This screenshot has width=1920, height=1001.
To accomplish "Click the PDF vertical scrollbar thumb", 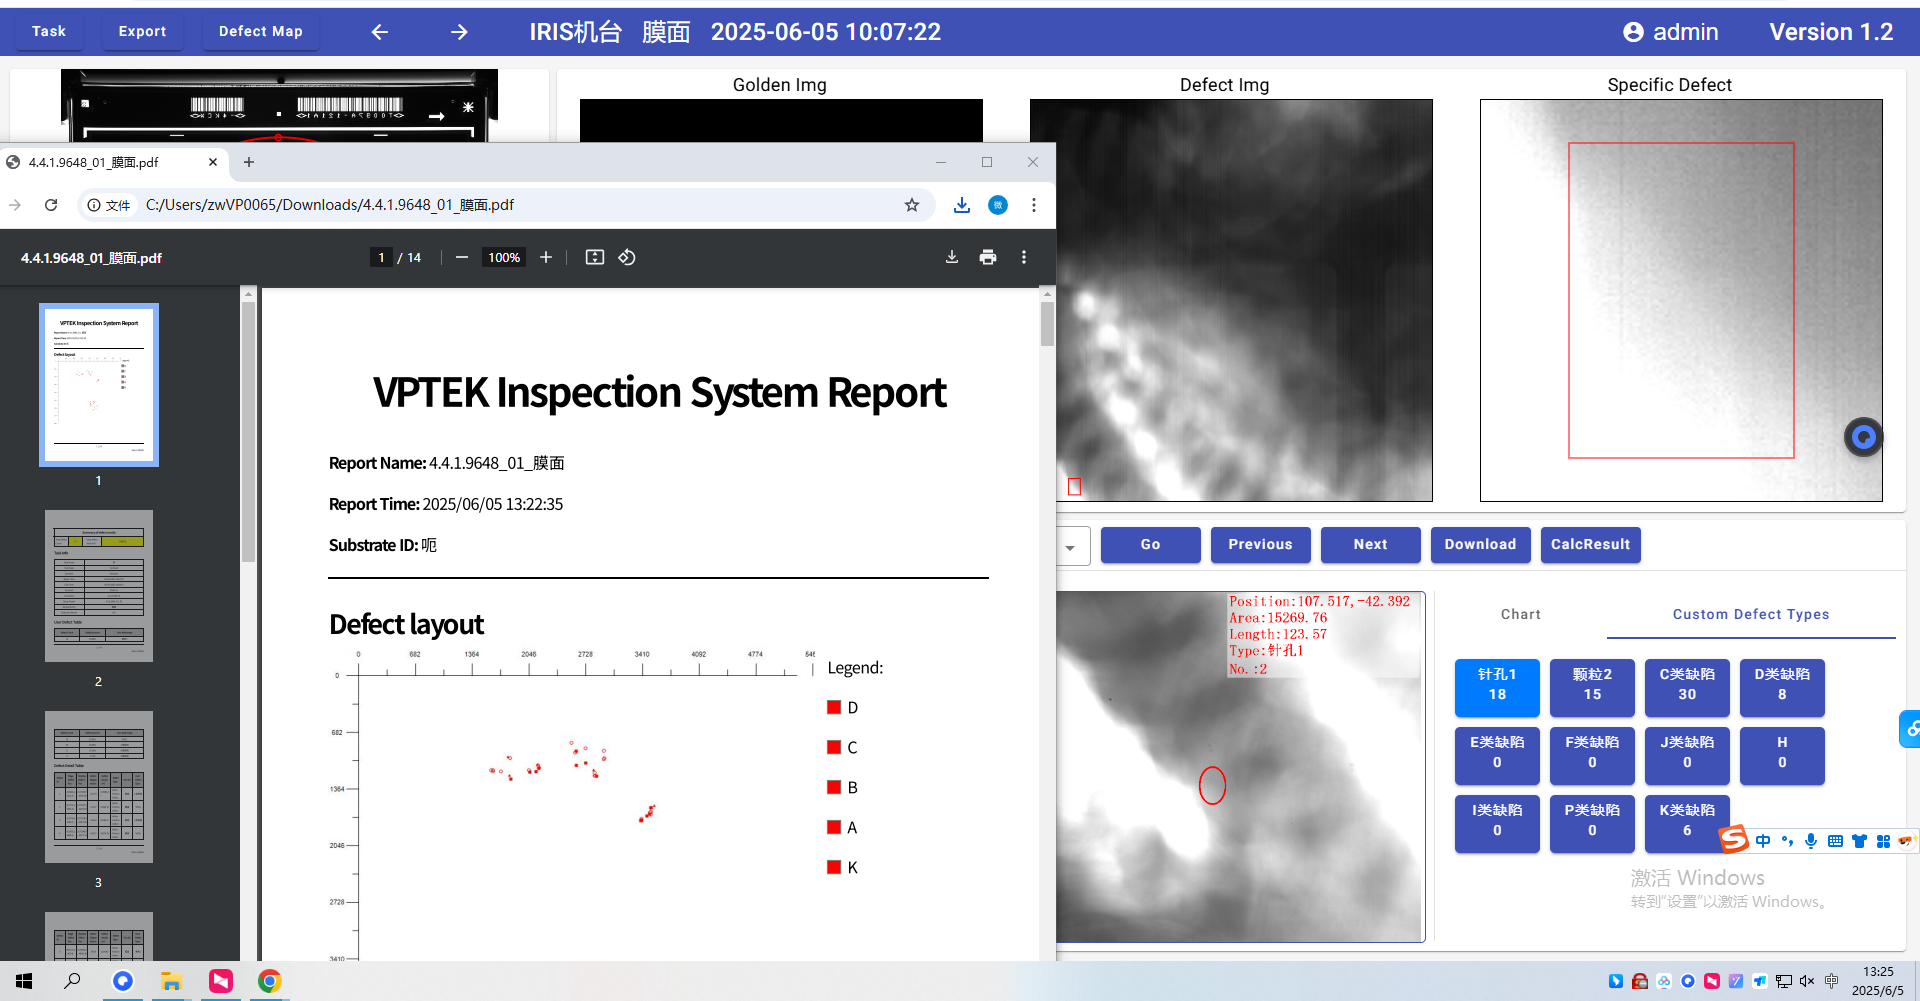I will [1047, 322].
